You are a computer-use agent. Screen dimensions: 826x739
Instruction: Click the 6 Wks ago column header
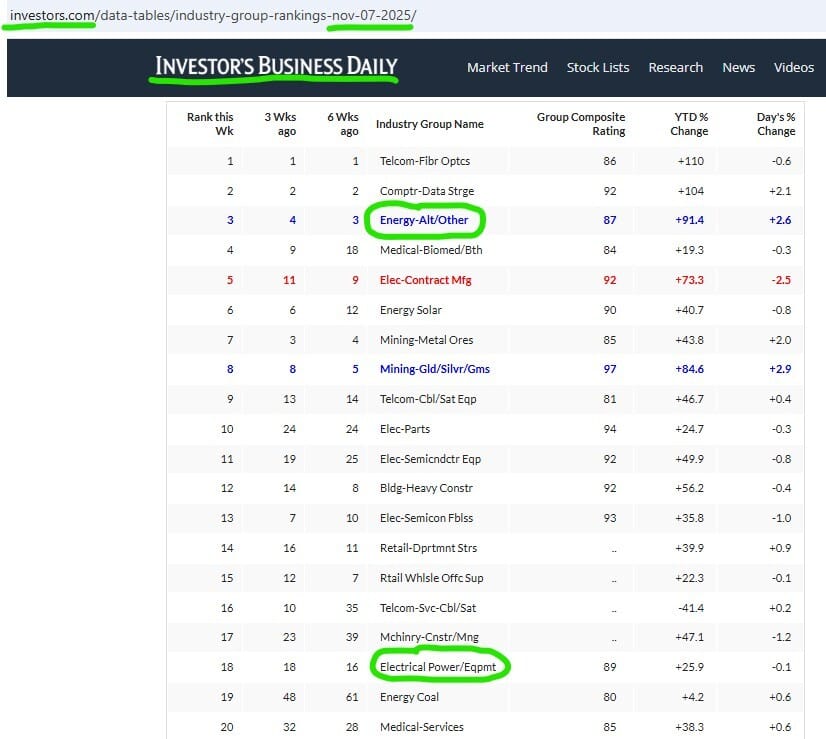tap(342, 124)
